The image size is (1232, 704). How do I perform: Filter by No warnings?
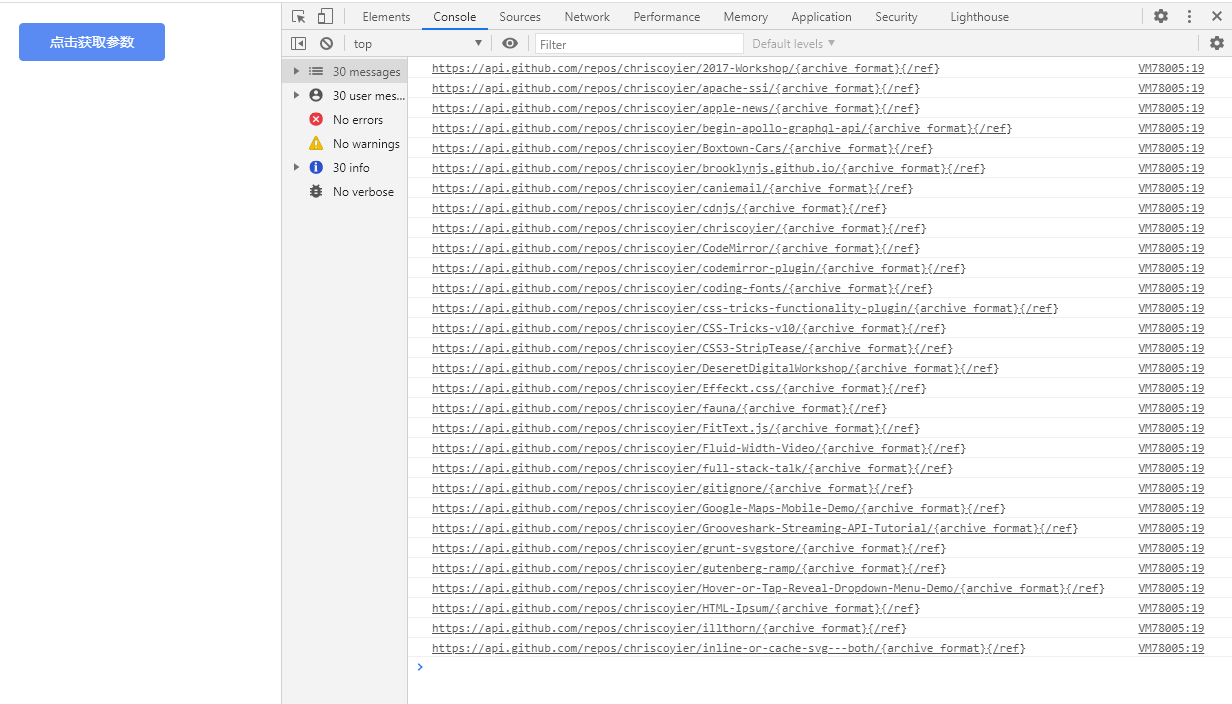point(345,144)
